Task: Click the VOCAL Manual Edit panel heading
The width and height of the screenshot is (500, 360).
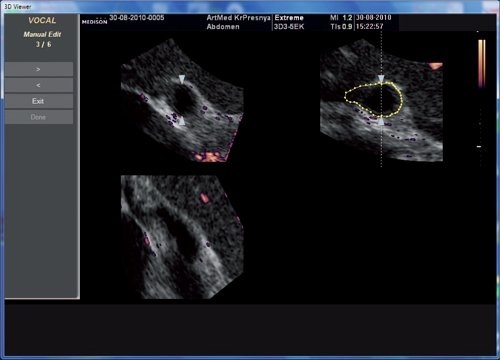Action: (42, 32)
